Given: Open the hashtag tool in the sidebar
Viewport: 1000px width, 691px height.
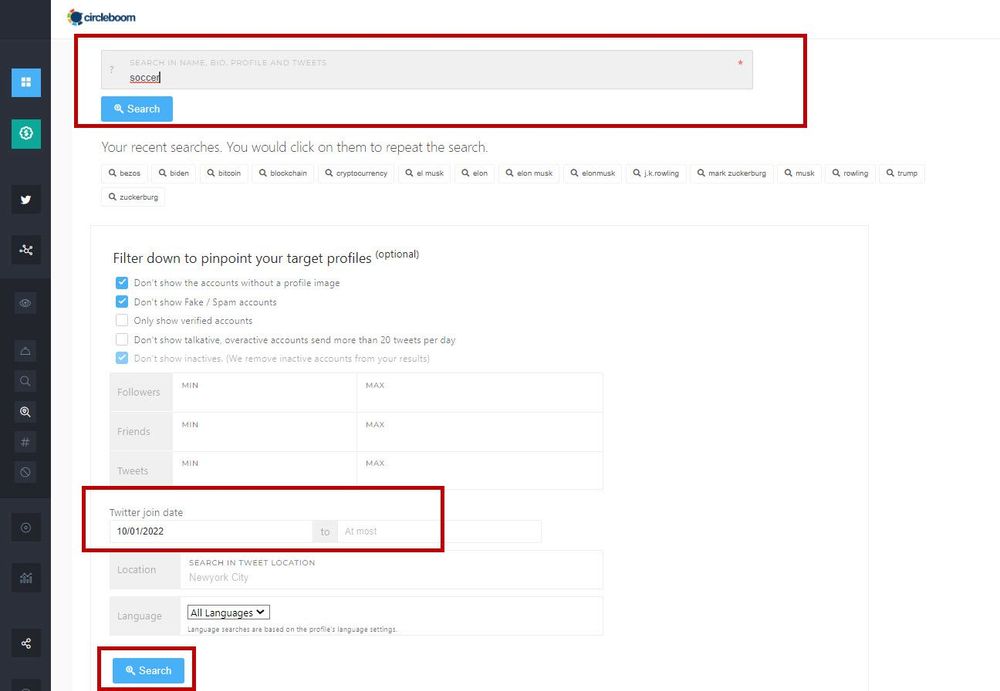Looking at the screenshot, I should tap(25, 441).
